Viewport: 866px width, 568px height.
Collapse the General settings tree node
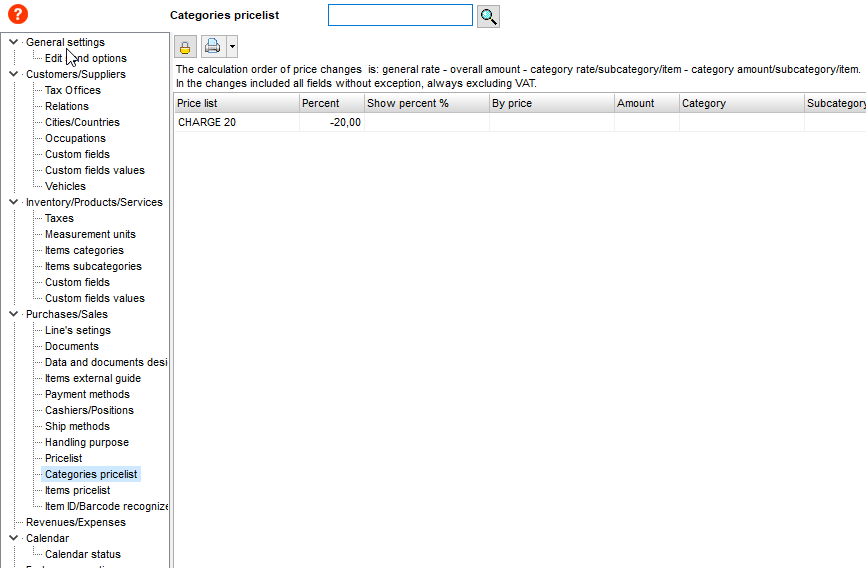click(14, 42)
